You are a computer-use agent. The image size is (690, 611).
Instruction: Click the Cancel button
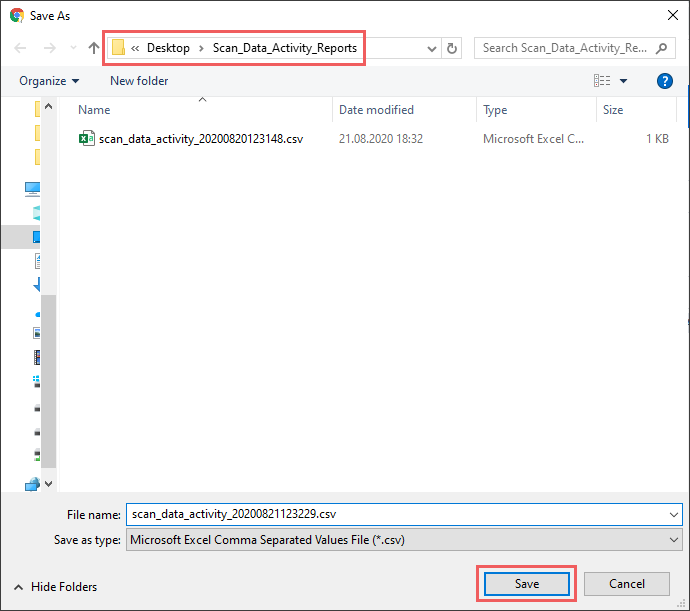point(627,584)
